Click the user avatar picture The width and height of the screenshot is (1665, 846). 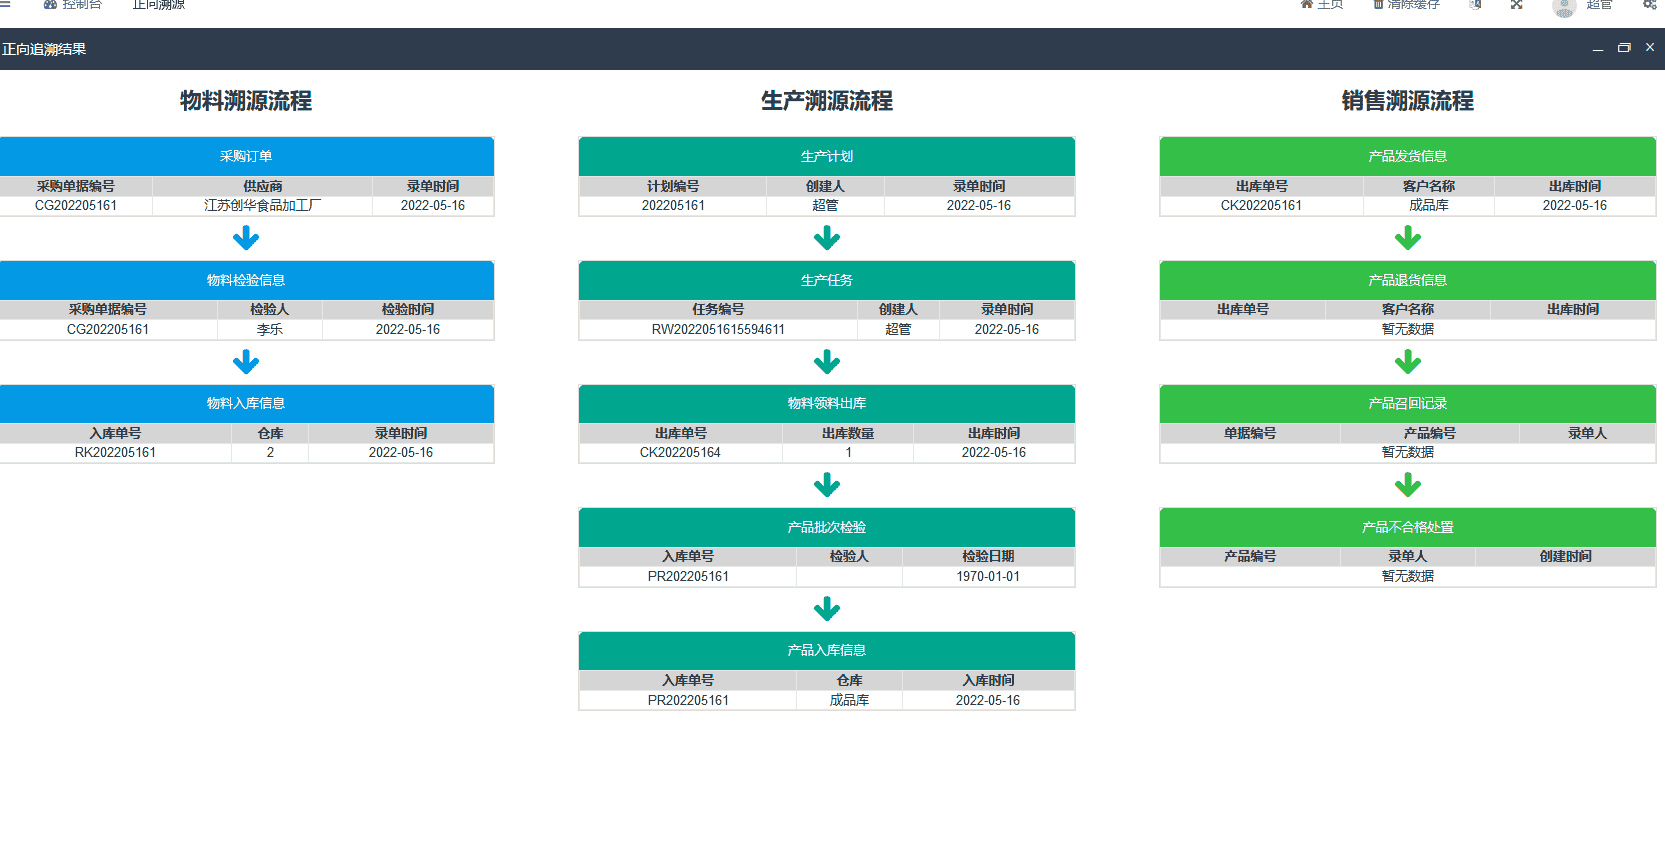tap(1564, 7)
